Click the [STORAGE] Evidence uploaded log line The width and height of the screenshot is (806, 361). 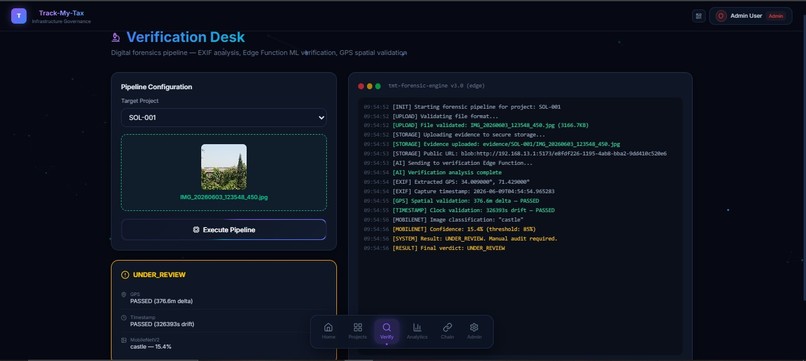(491, 144)
